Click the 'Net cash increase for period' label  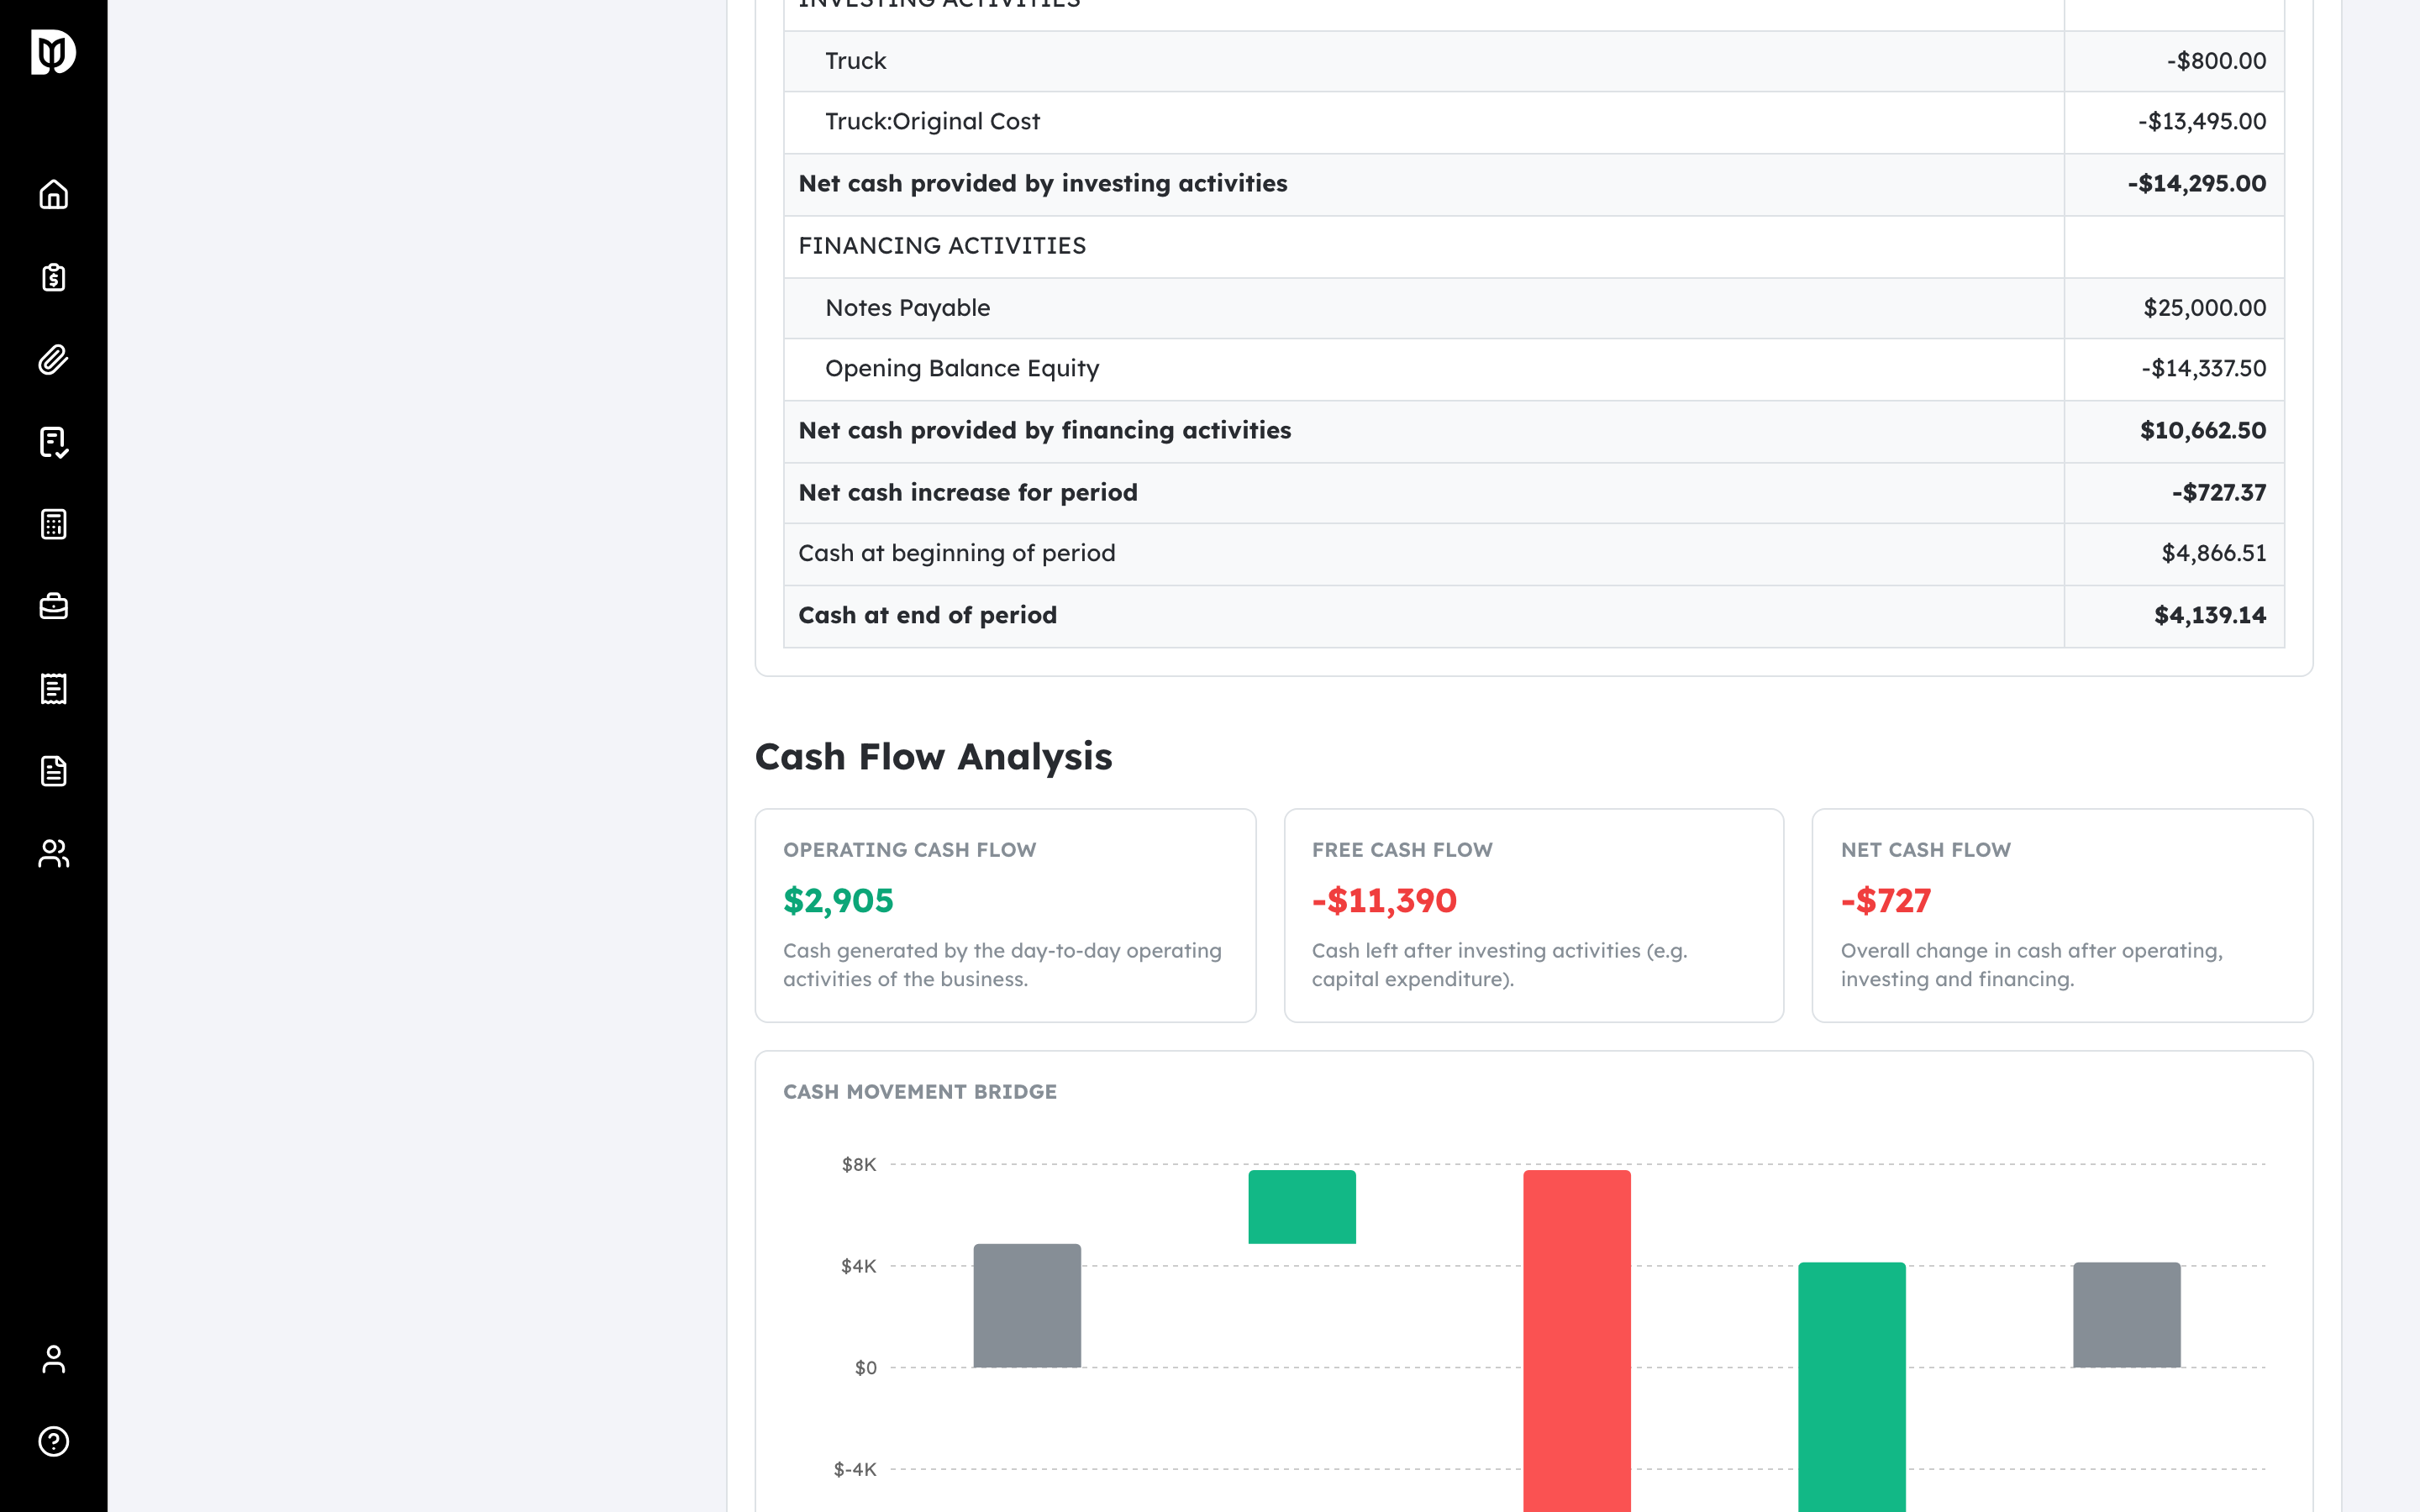[x=968, y=493]
